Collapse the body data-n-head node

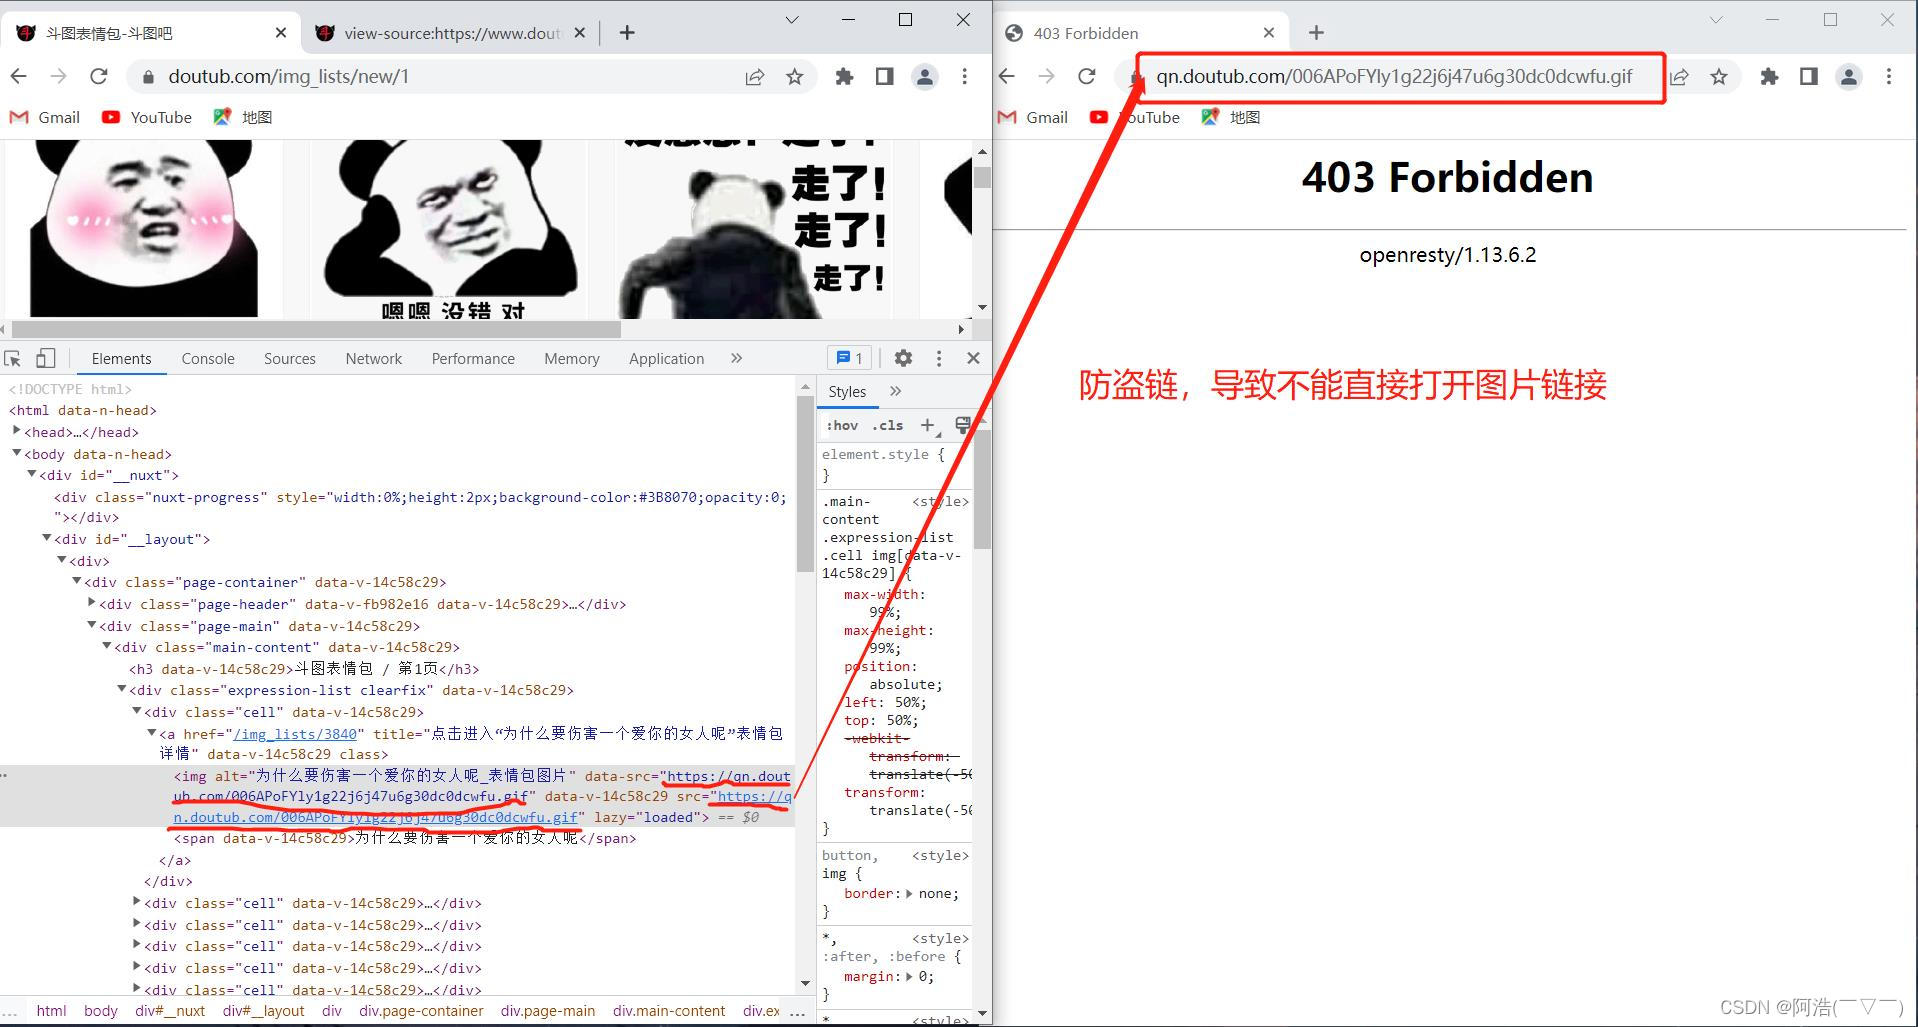(16, 453)
